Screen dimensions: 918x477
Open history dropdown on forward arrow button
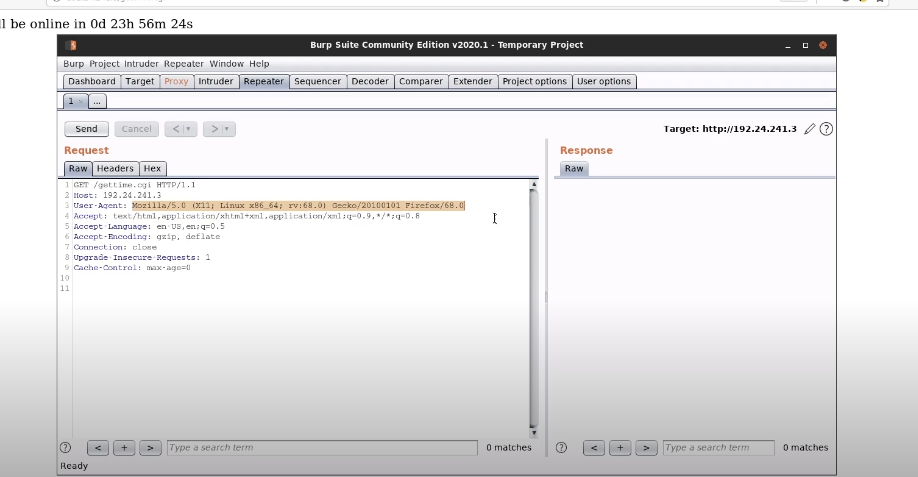point(227,129)
